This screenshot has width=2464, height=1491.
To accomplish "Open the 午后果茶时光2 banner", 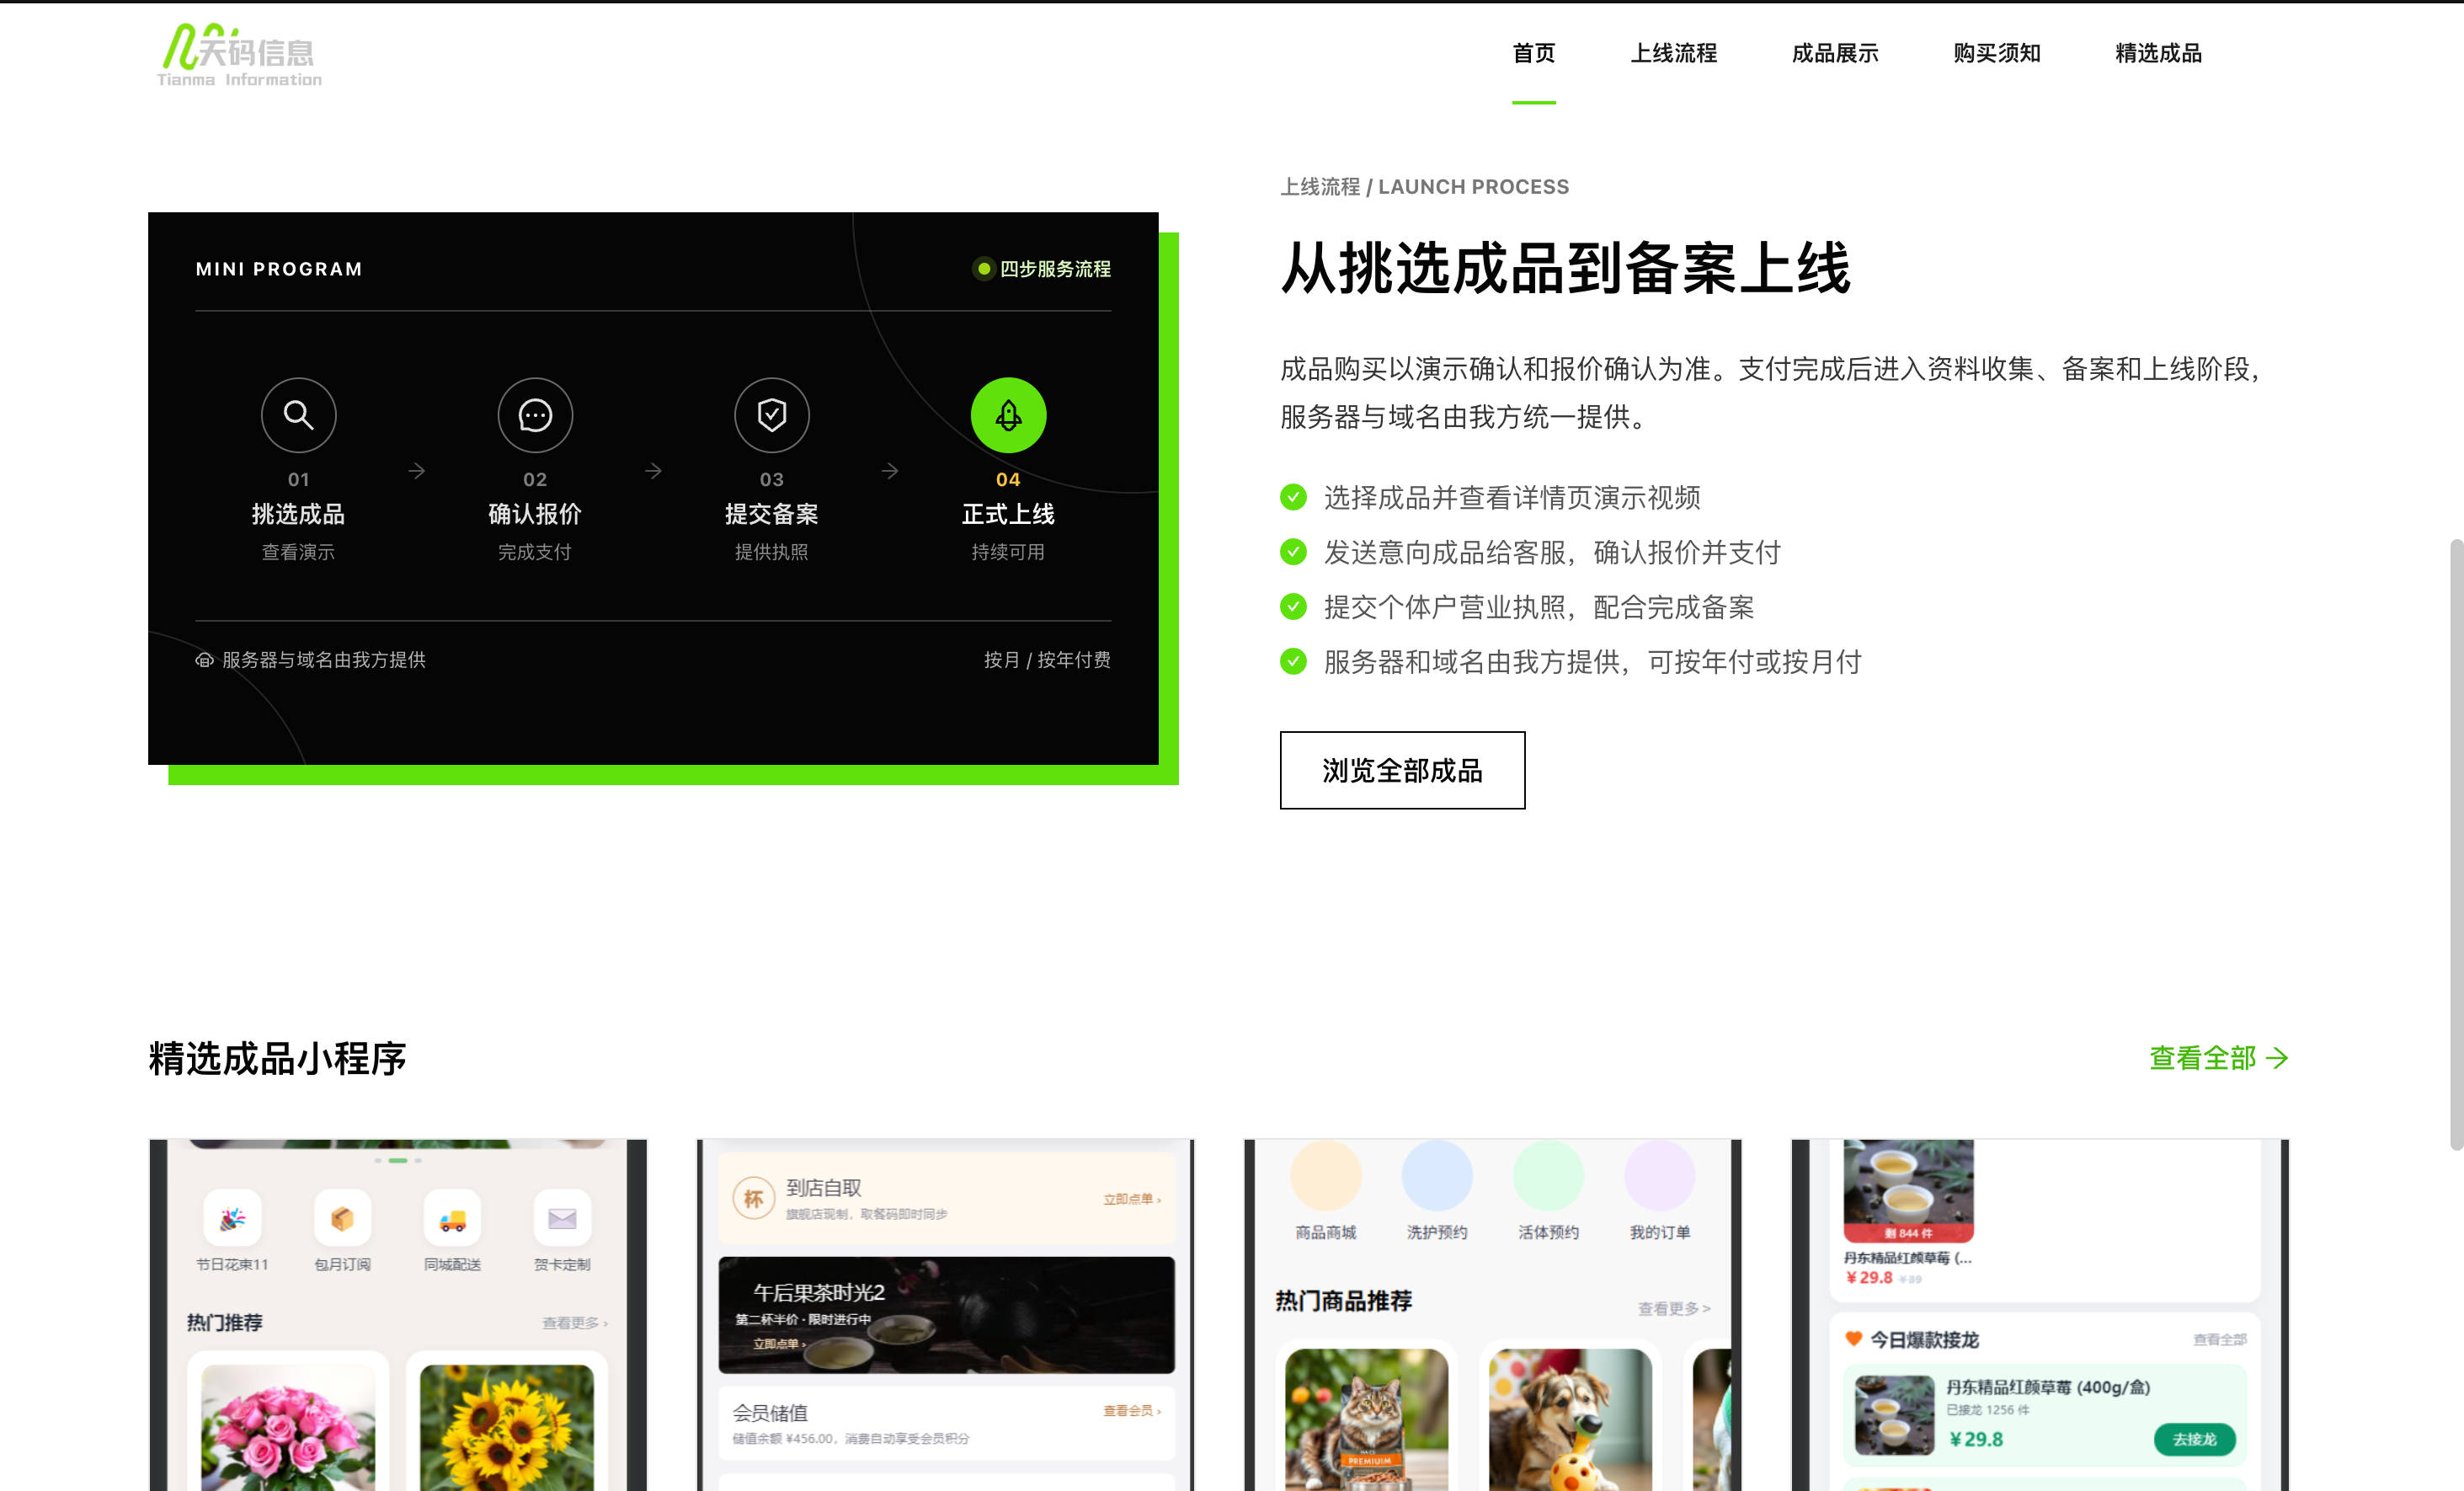I will point(946,1315).
